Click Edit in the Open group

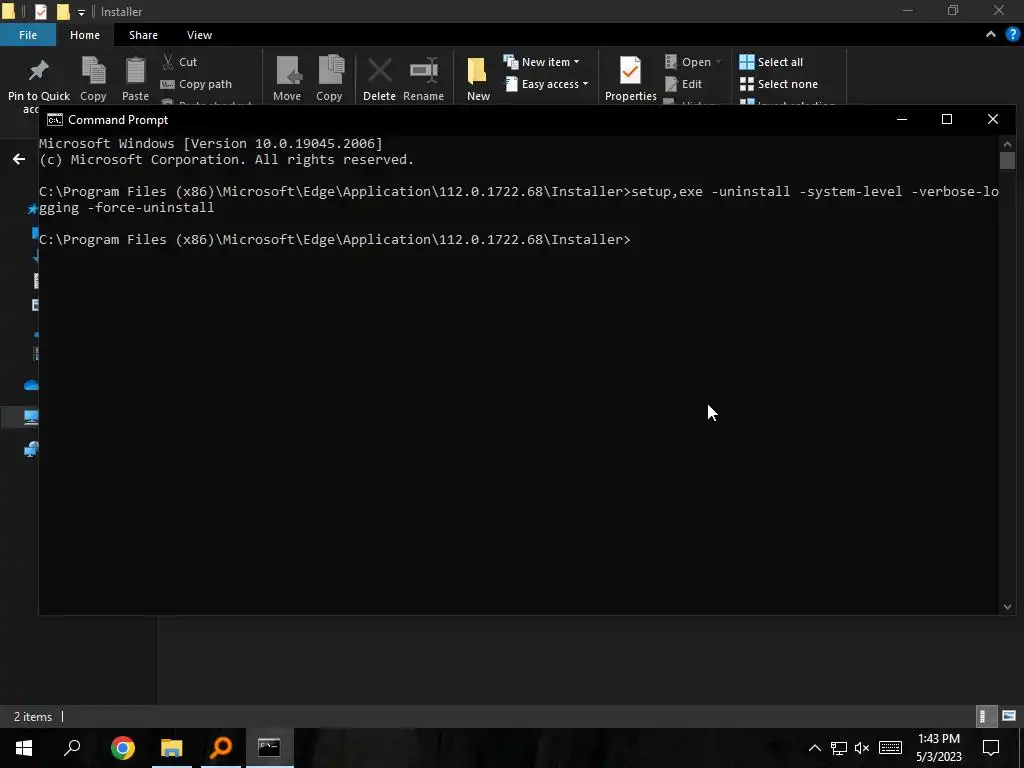click(684, 84)
